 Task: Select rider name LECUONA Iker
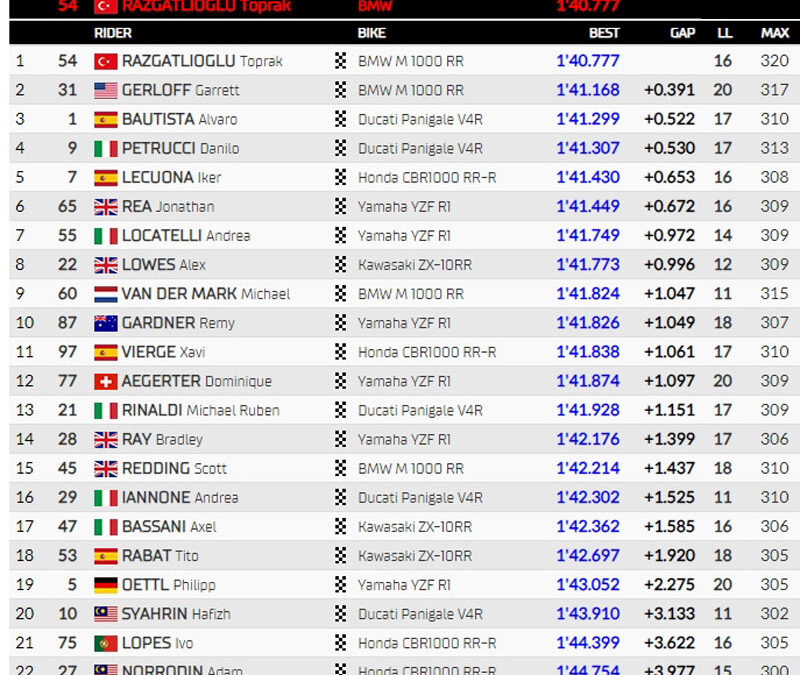point(171,178)
